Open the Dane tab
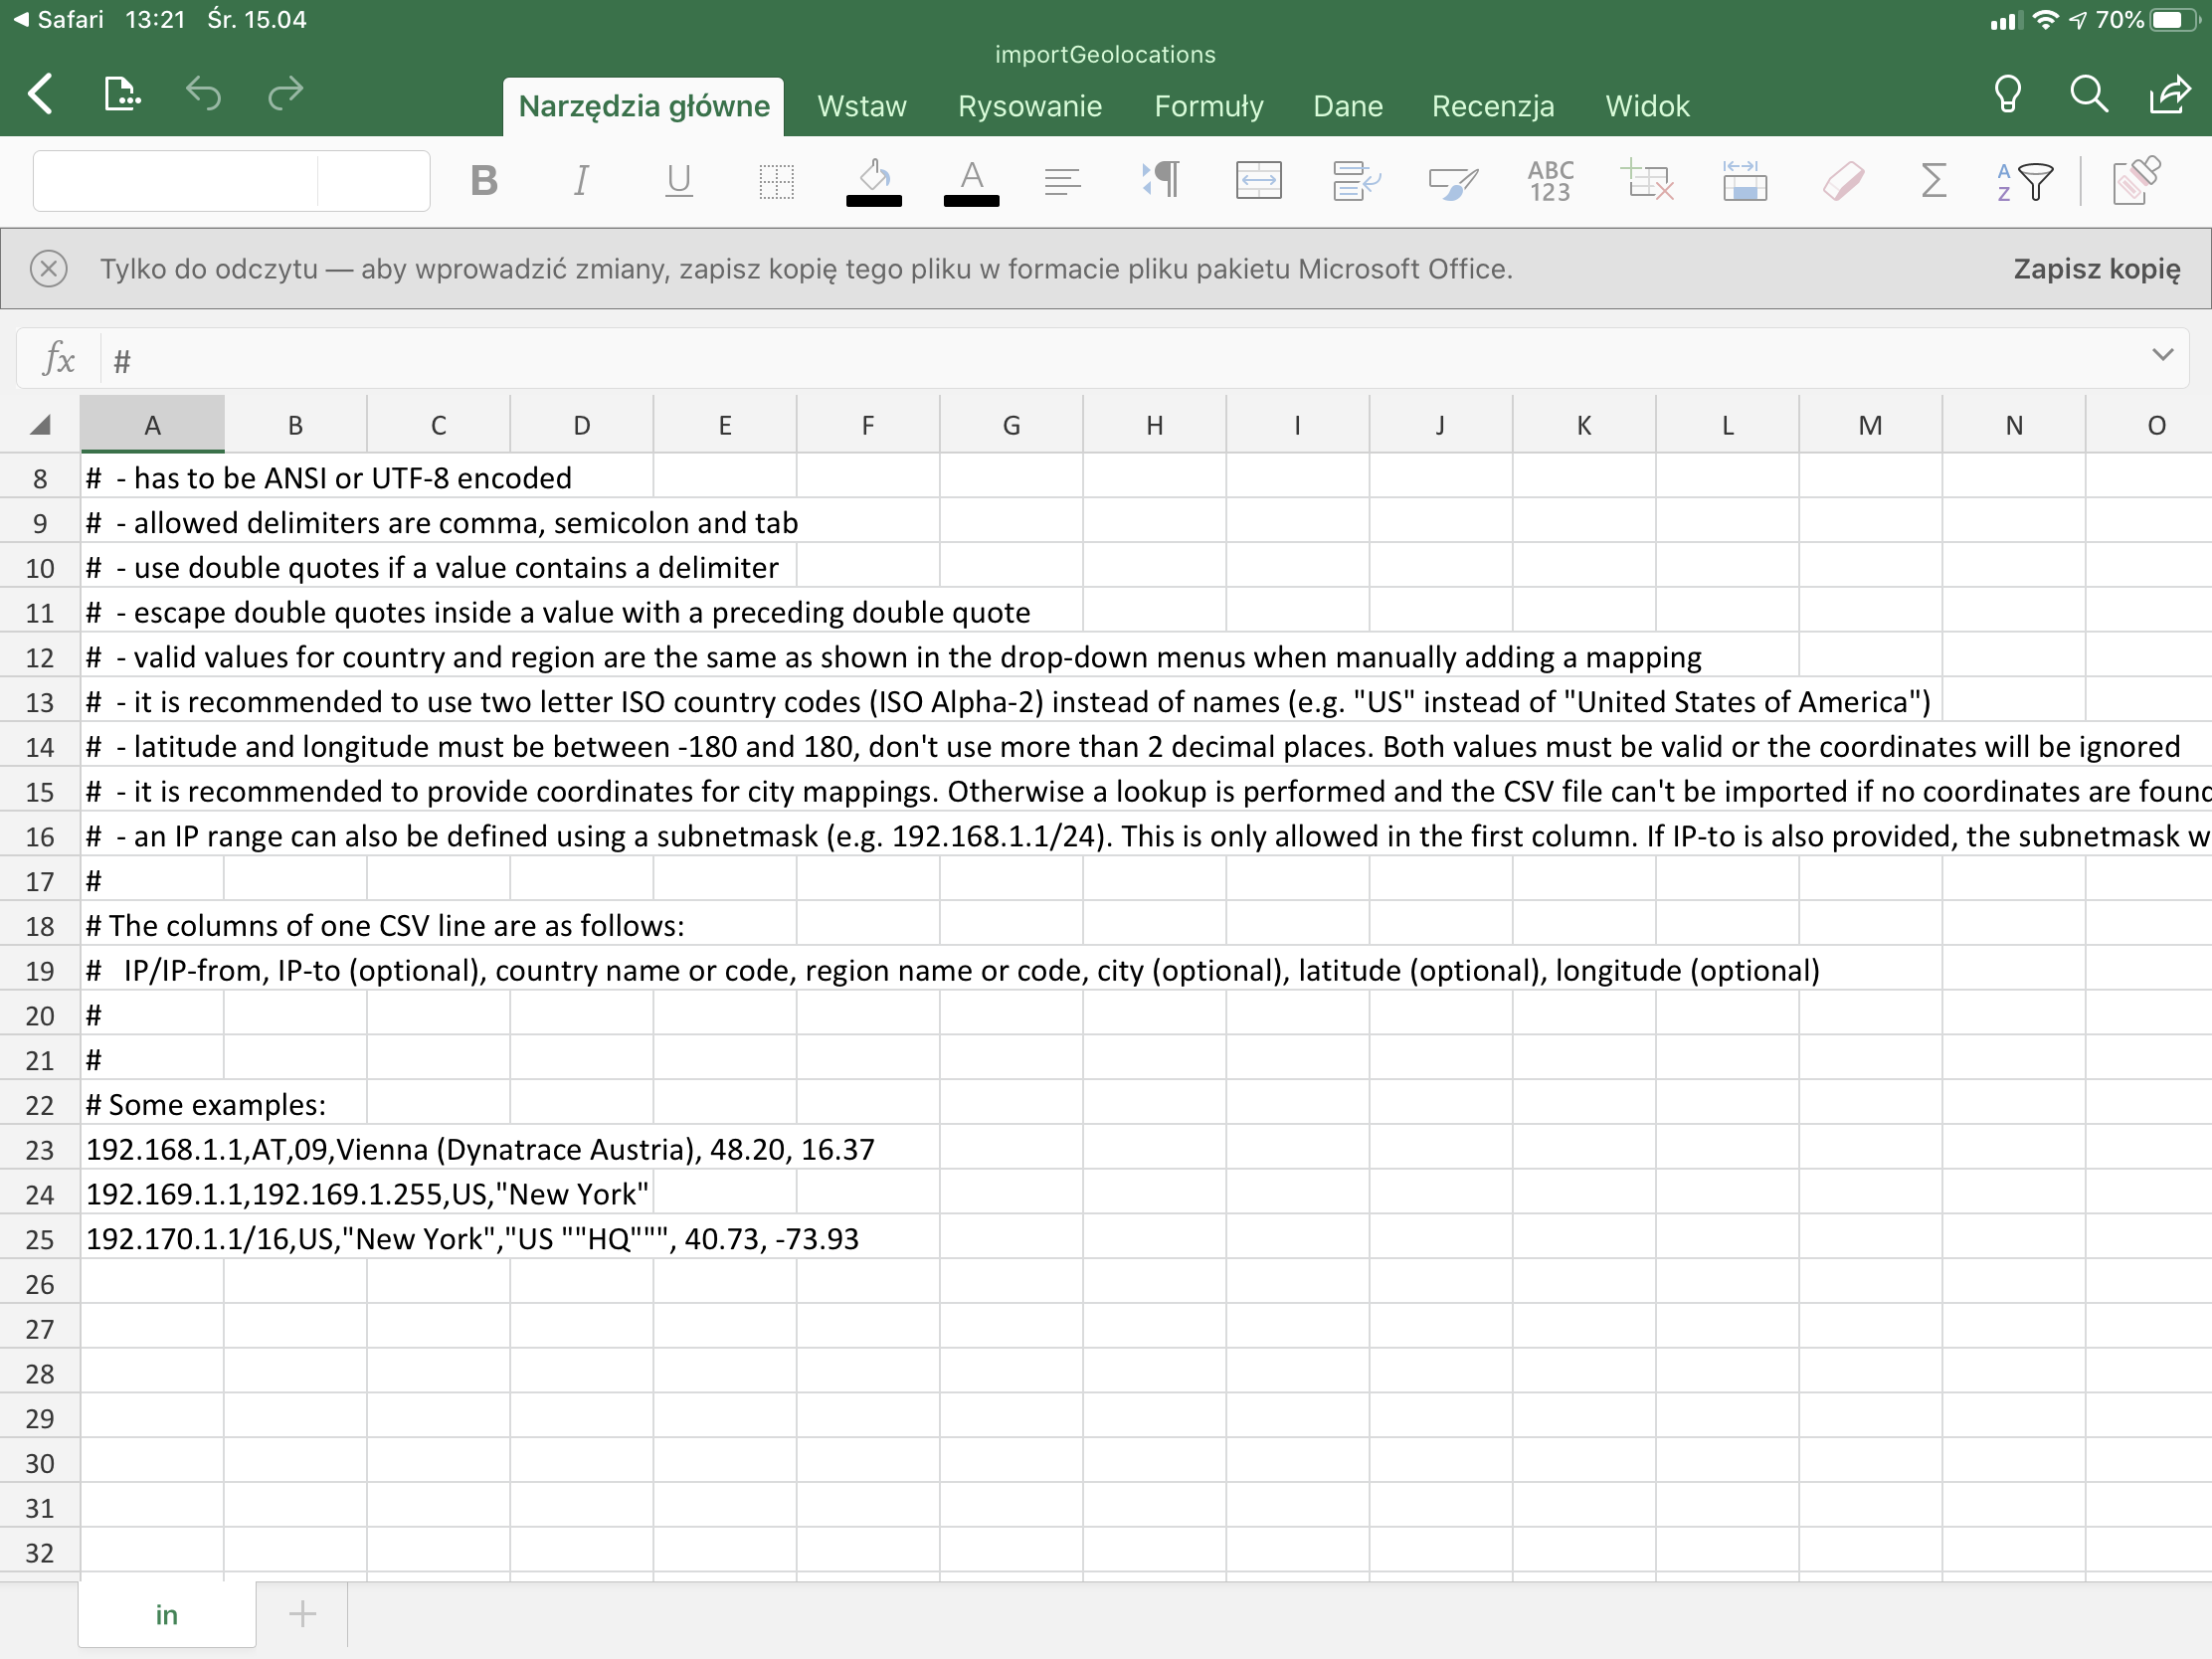 point(1348,106)
